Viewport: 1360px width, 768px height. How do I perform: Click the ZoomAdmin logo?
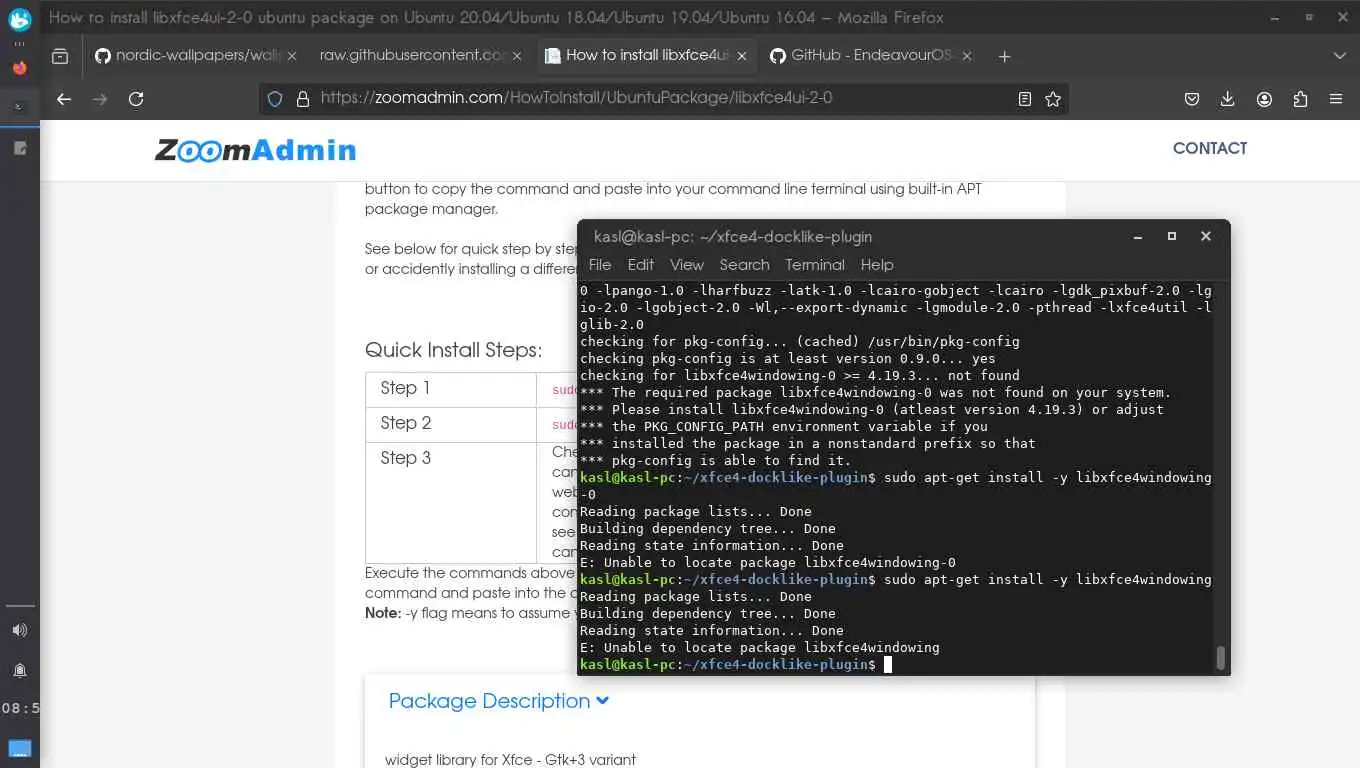(255, 150)
